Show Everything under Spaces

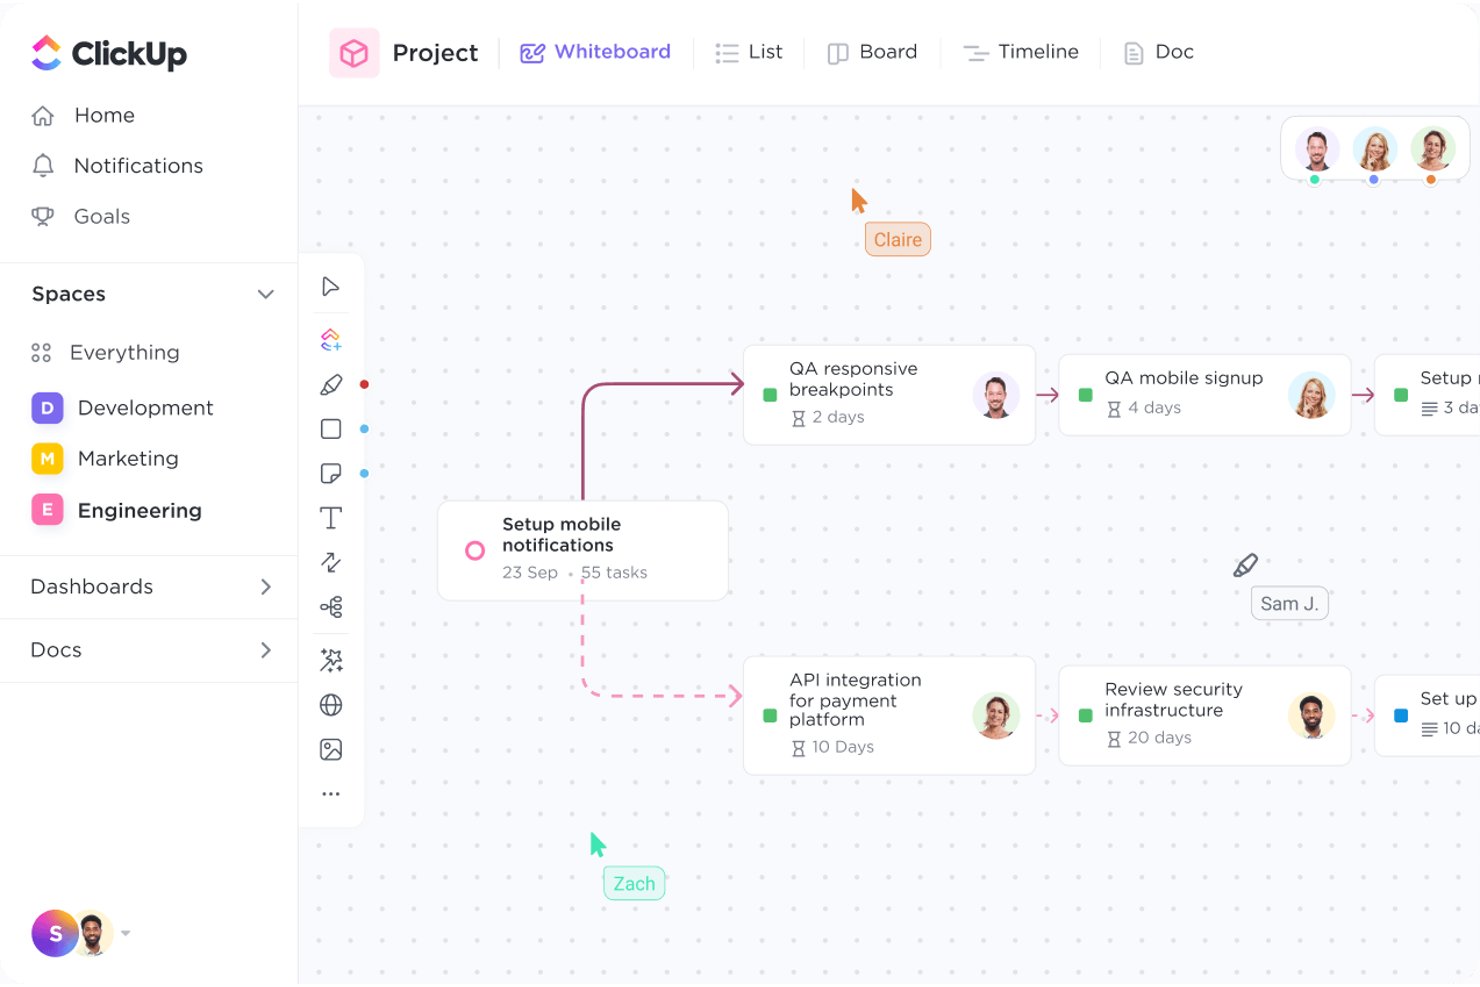[106, 352]
